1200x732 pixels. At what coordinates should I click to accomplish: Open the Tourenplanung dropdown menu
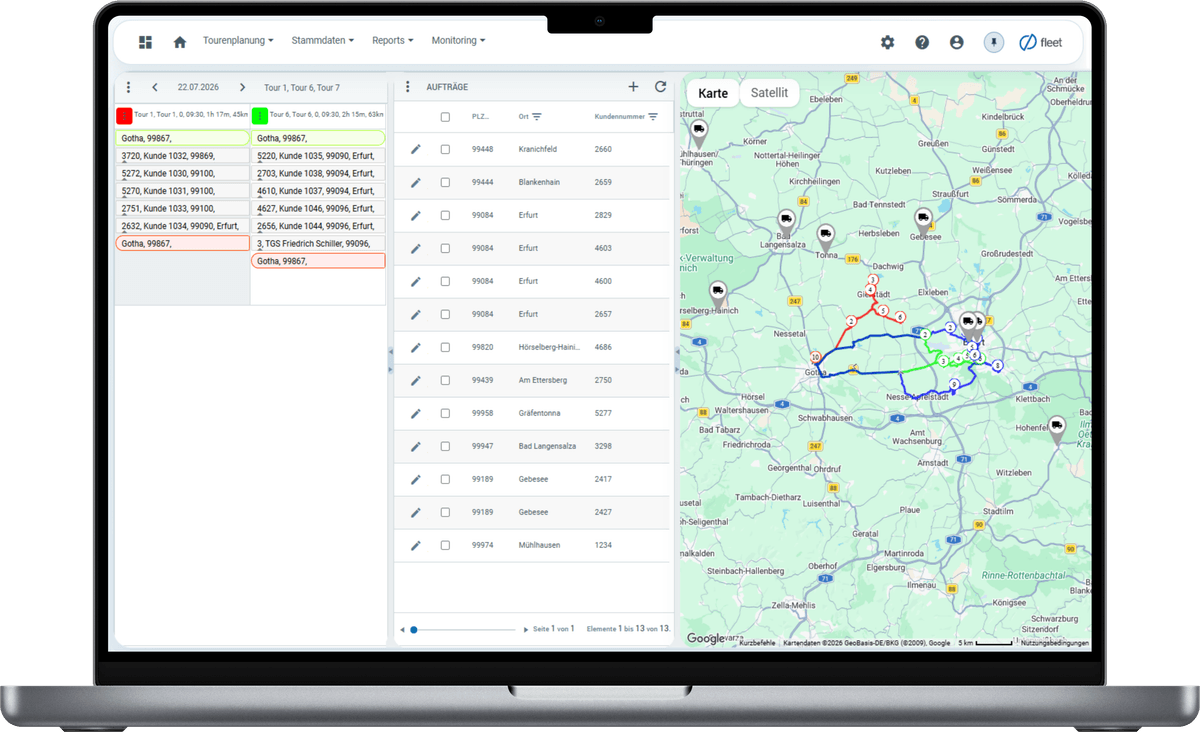[238, 41]
